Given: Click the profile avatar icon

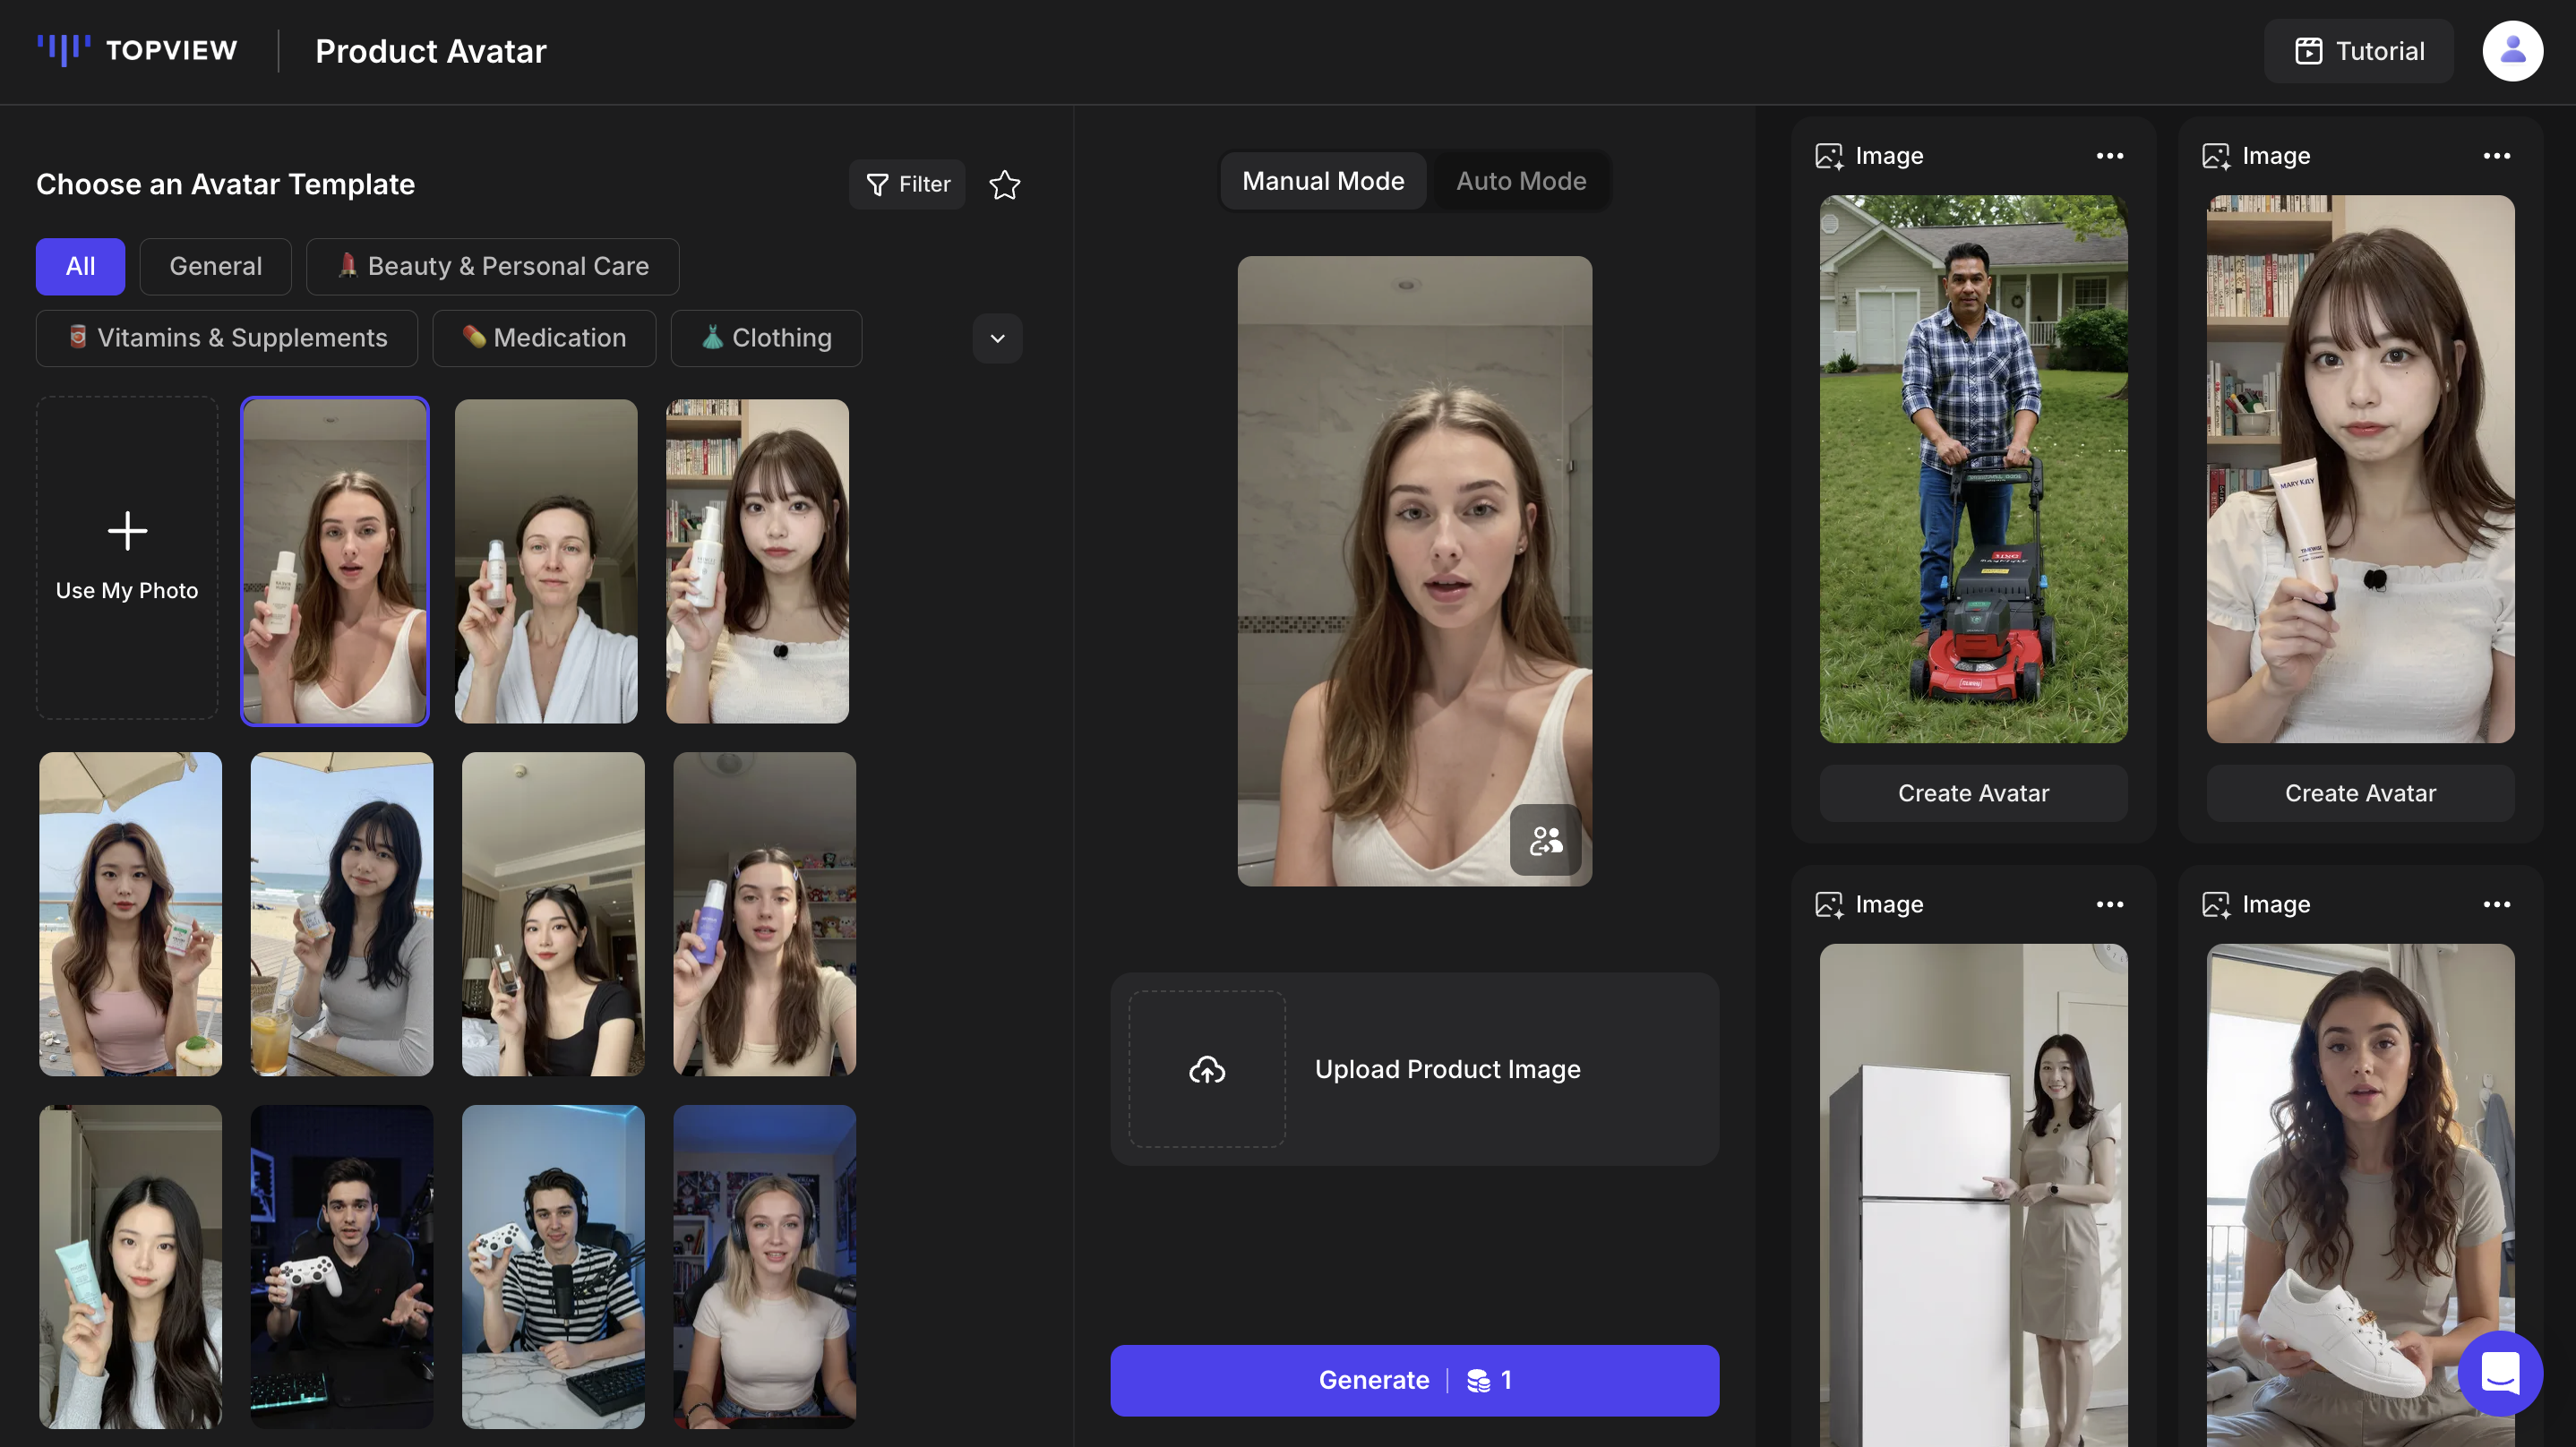Looking at the screenshot, I should pos(2513,50).
